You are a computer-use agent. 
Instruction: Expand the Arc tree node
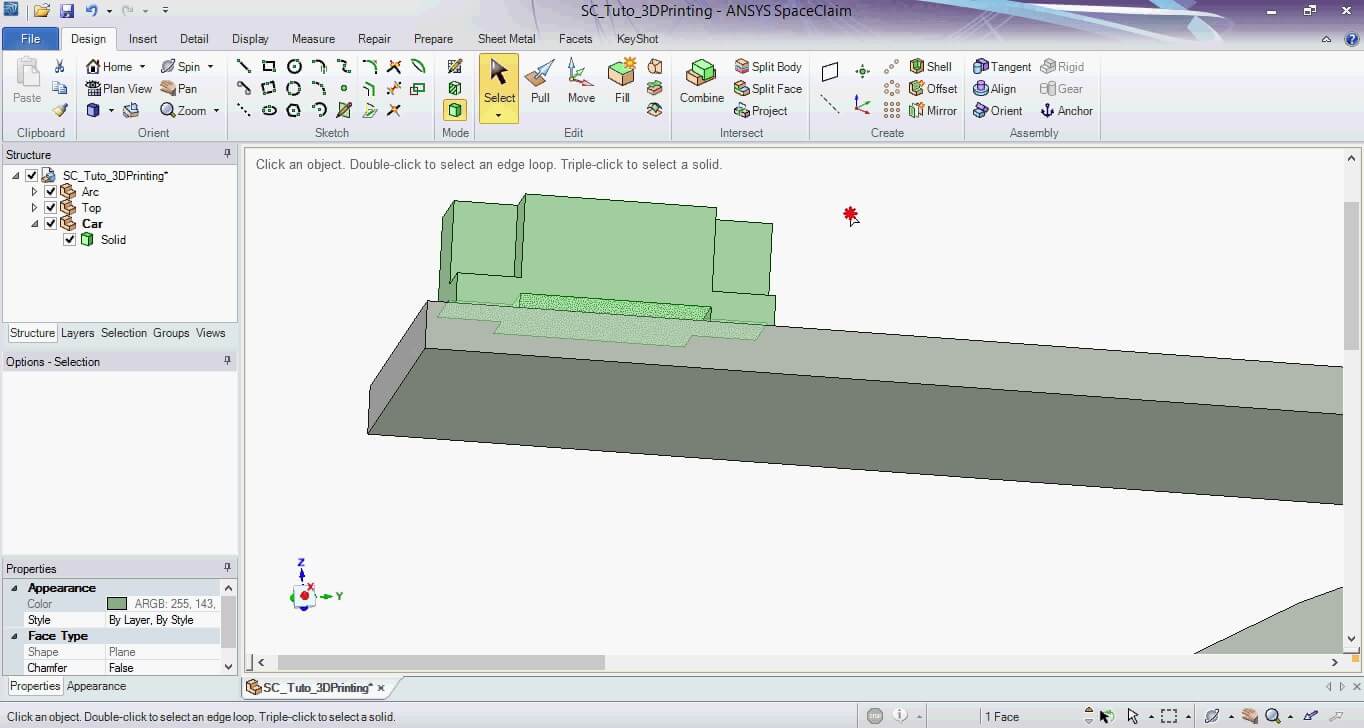35,192
